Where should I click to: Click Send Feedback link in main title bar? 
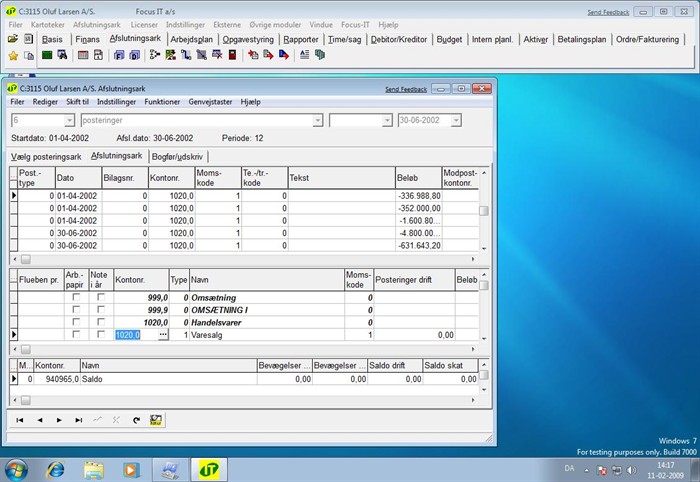point(608,12)
